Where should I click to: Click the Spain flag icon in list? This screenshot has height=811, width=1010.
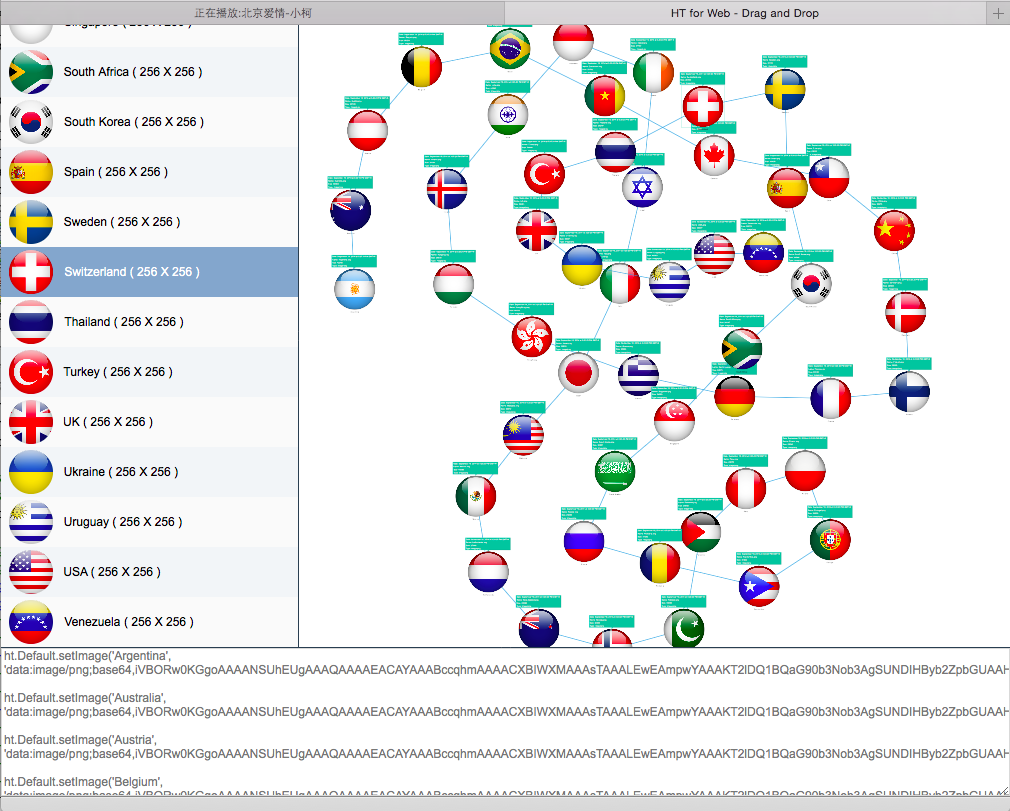[31, 172]
